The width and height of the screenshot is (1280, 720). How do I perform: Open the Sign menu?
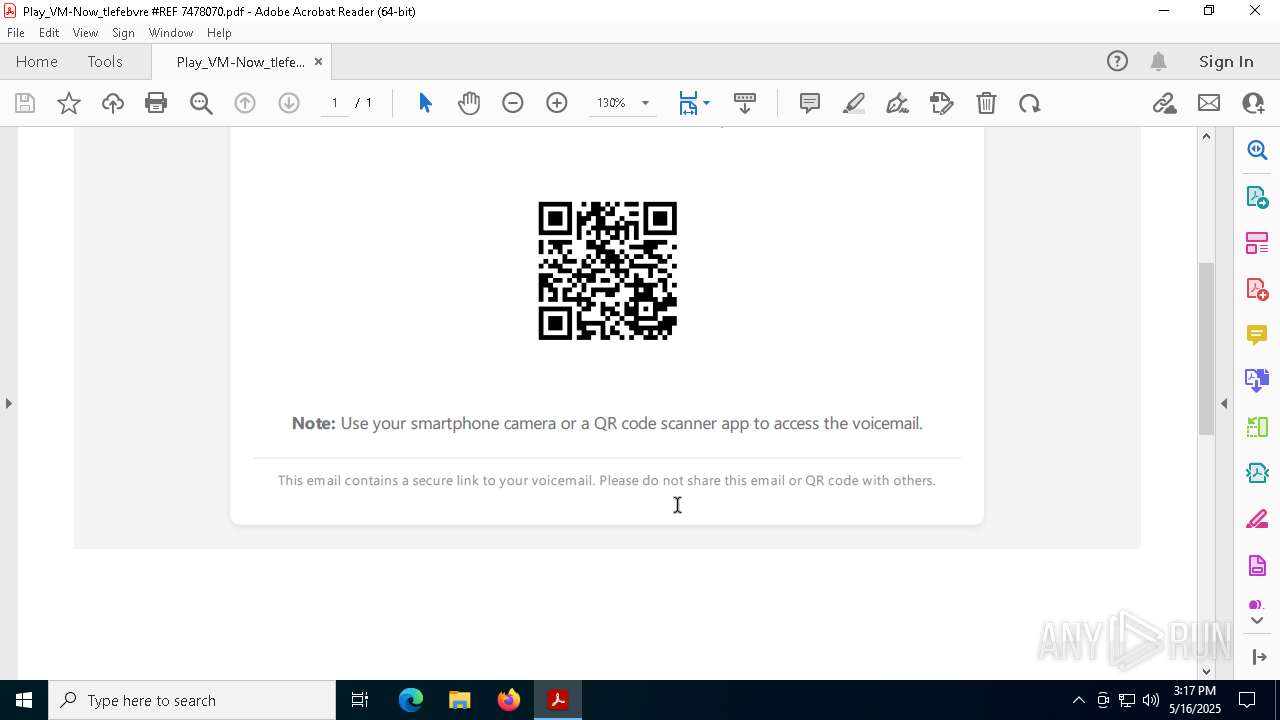[x=123, y=33]
